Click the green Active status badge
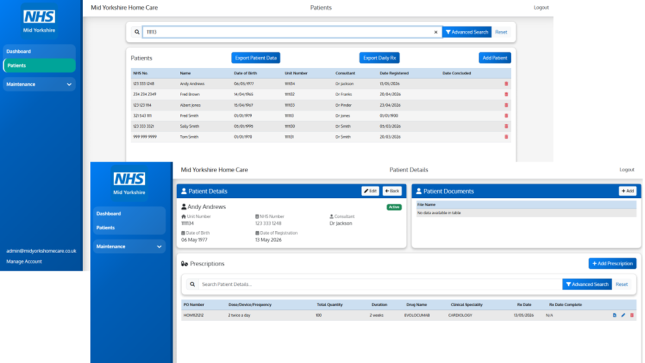Screen dimensions: 645x363 (x=394, y=207)
